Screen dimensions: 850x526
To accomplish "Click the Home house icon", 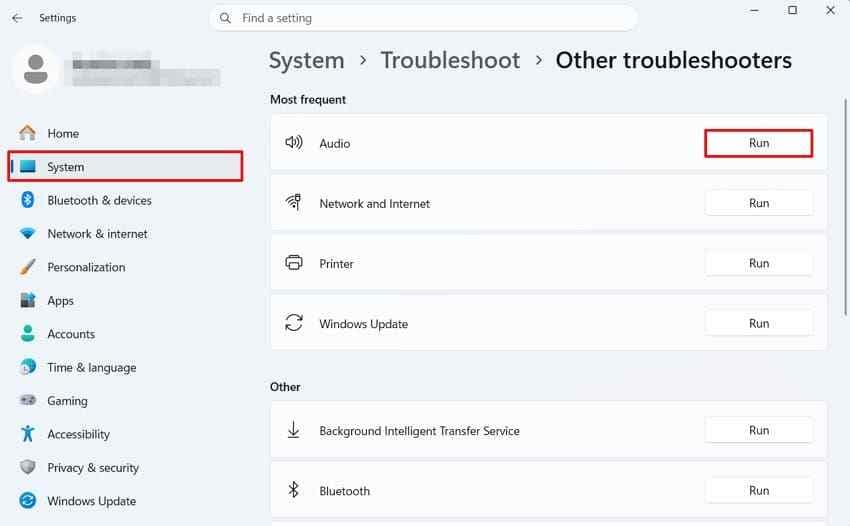I will 27,133.
